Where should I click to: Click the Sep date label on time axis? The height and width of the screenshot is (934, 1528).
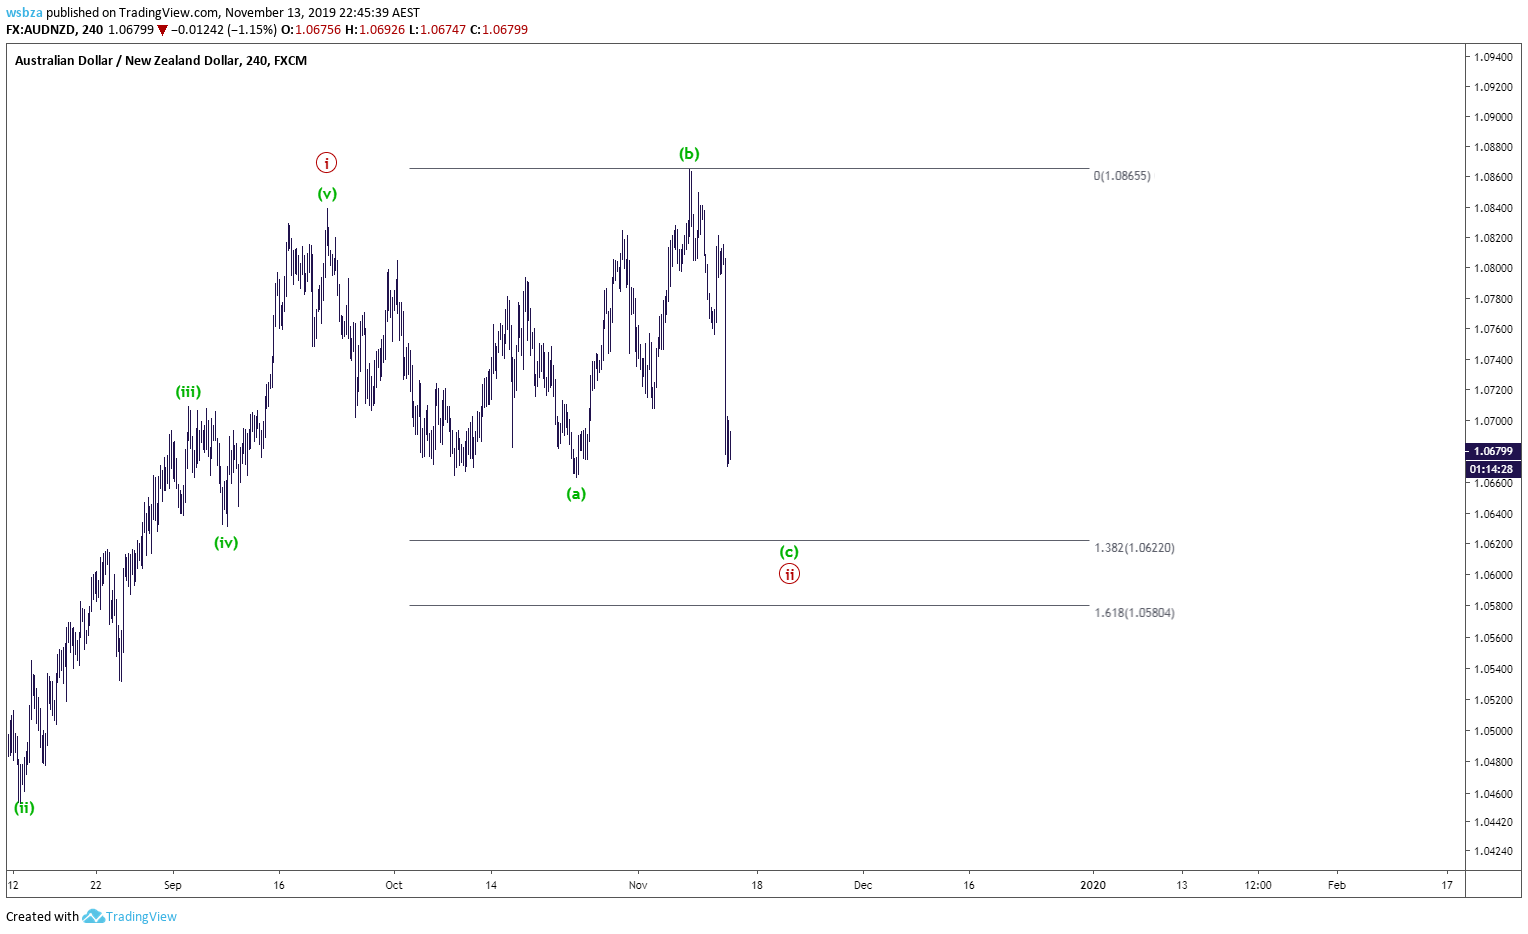[x=173, y=885]
